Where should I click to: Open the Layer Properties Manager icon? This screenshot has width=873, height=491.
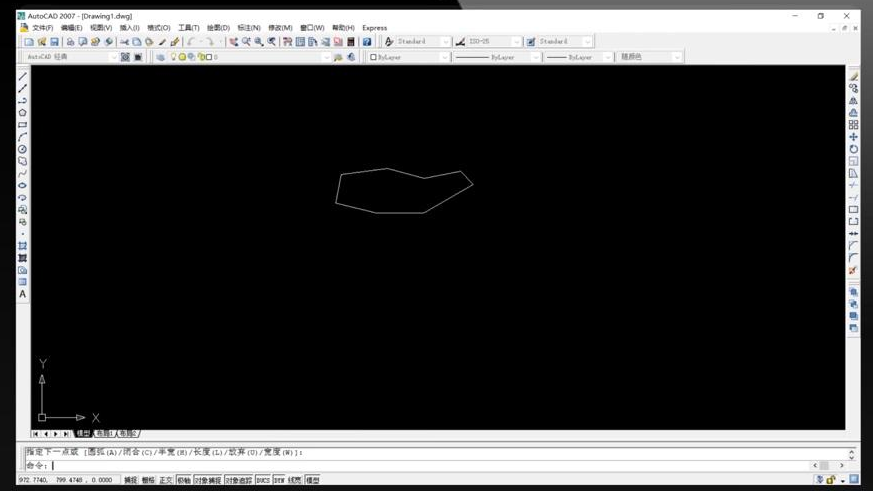coord(160,57)
